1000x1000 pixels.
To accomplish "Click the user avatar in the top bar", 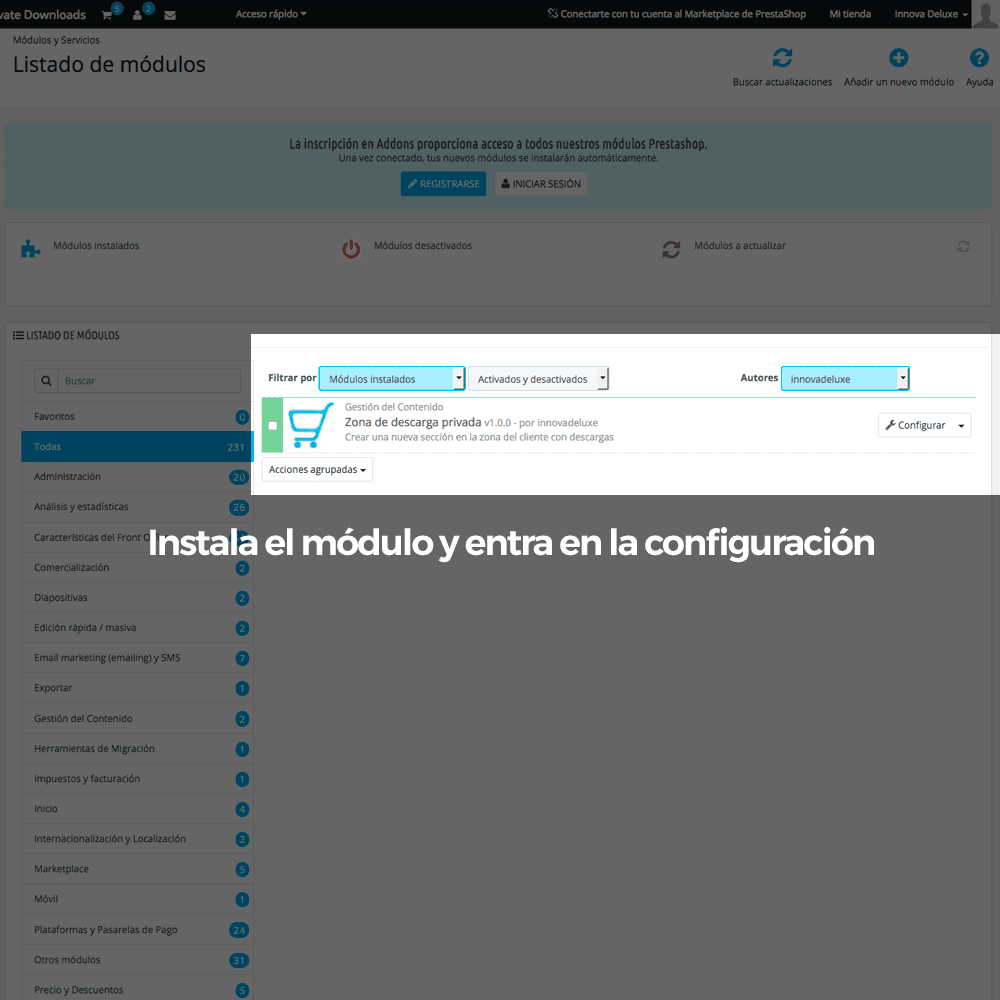I will pyautogui.click(x=985, y=14).
